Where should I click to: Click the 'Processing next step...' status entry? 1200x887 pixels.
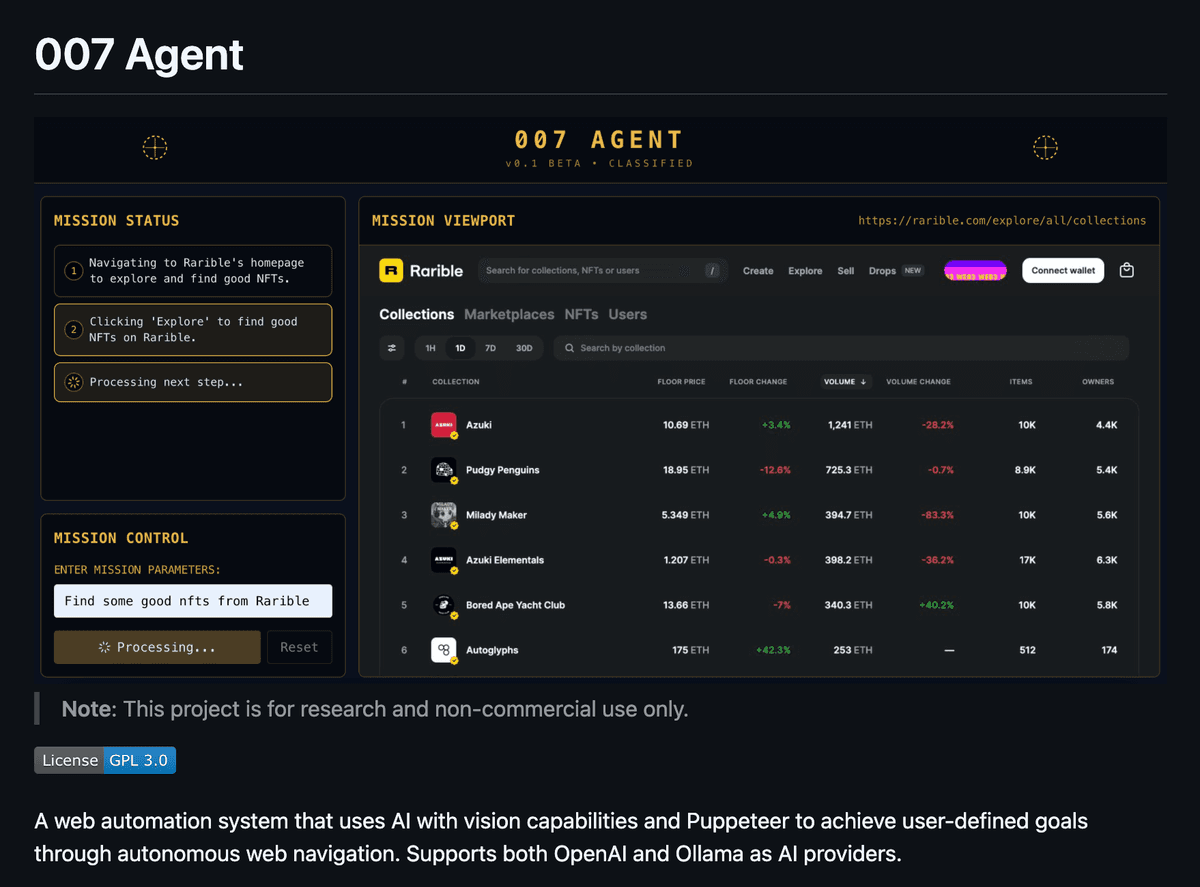(193, 382)
